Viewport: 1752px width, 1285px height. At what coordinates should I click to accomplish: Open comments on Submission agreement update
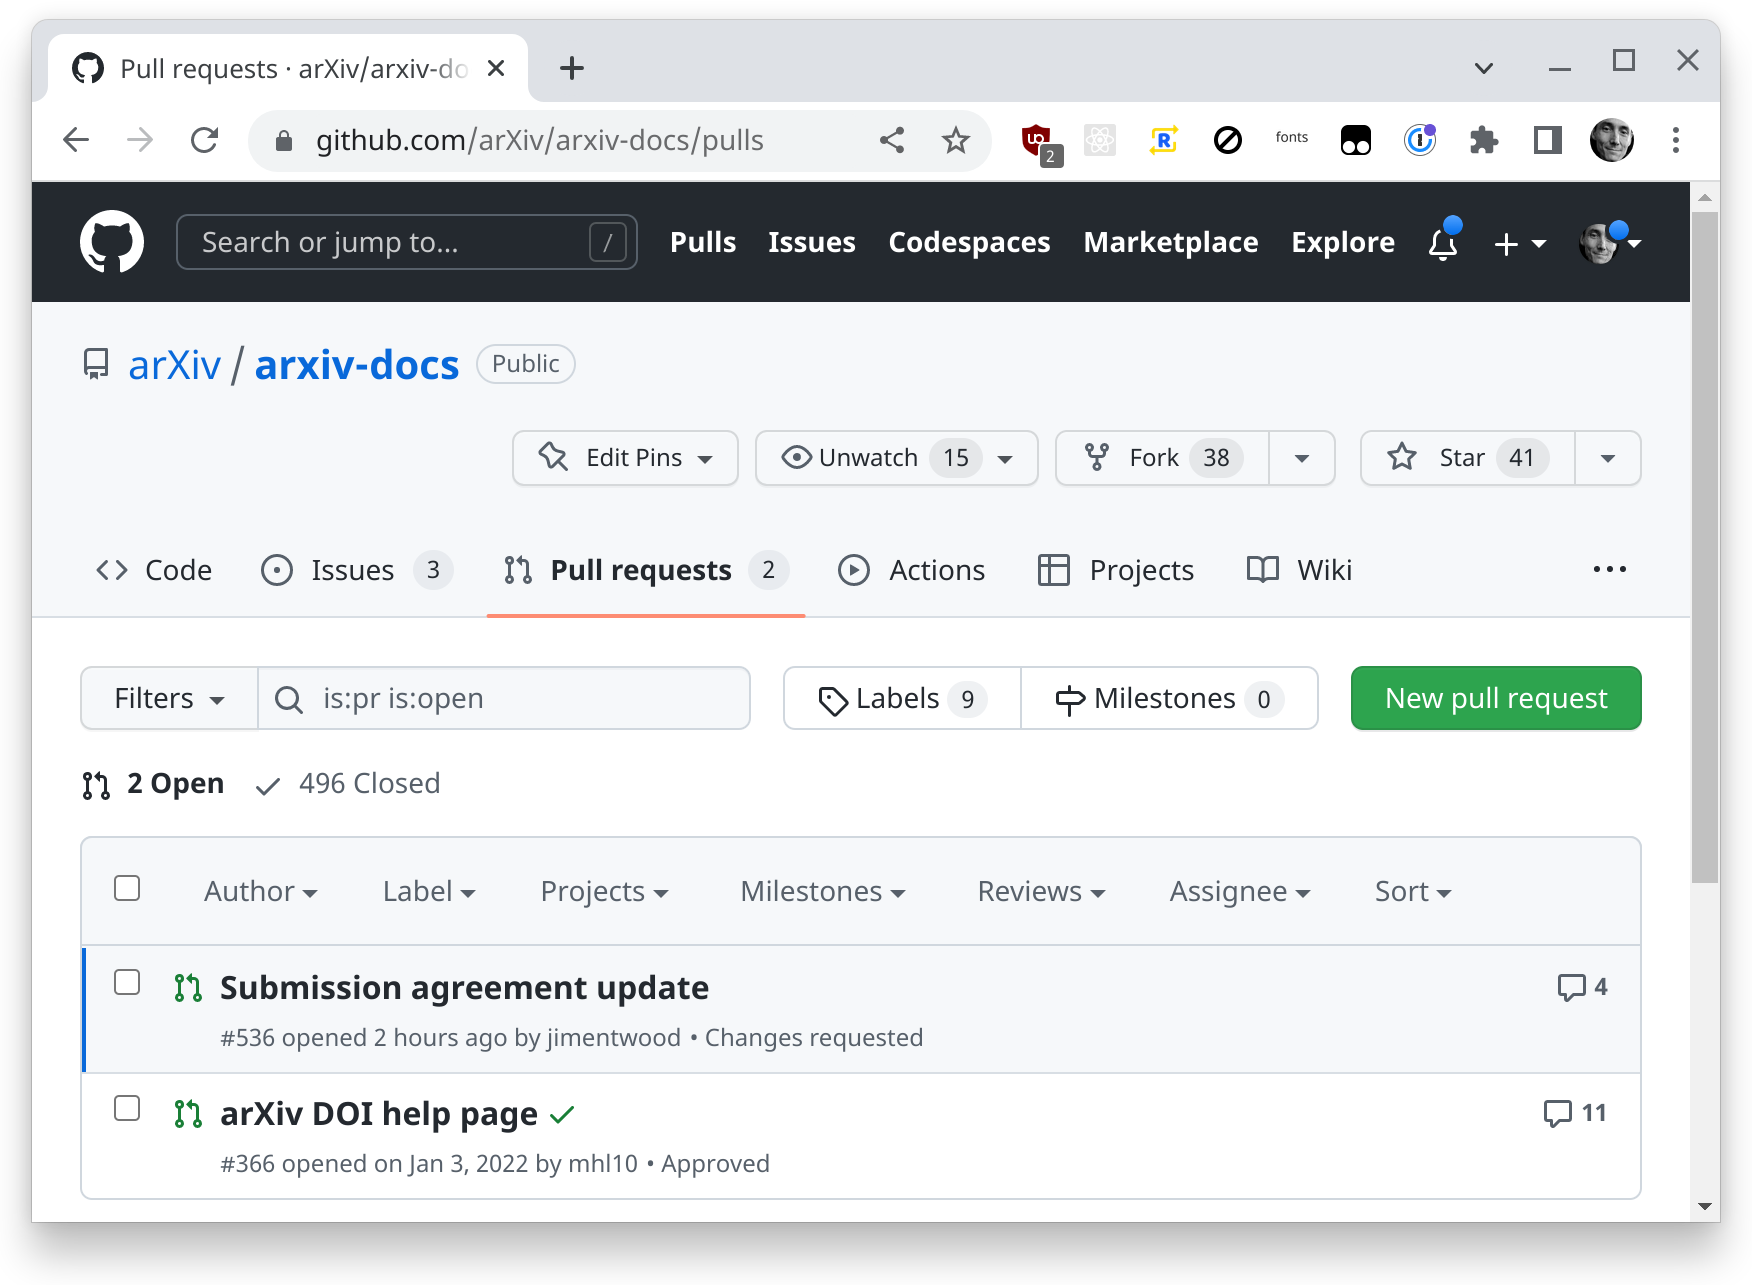1582,987
